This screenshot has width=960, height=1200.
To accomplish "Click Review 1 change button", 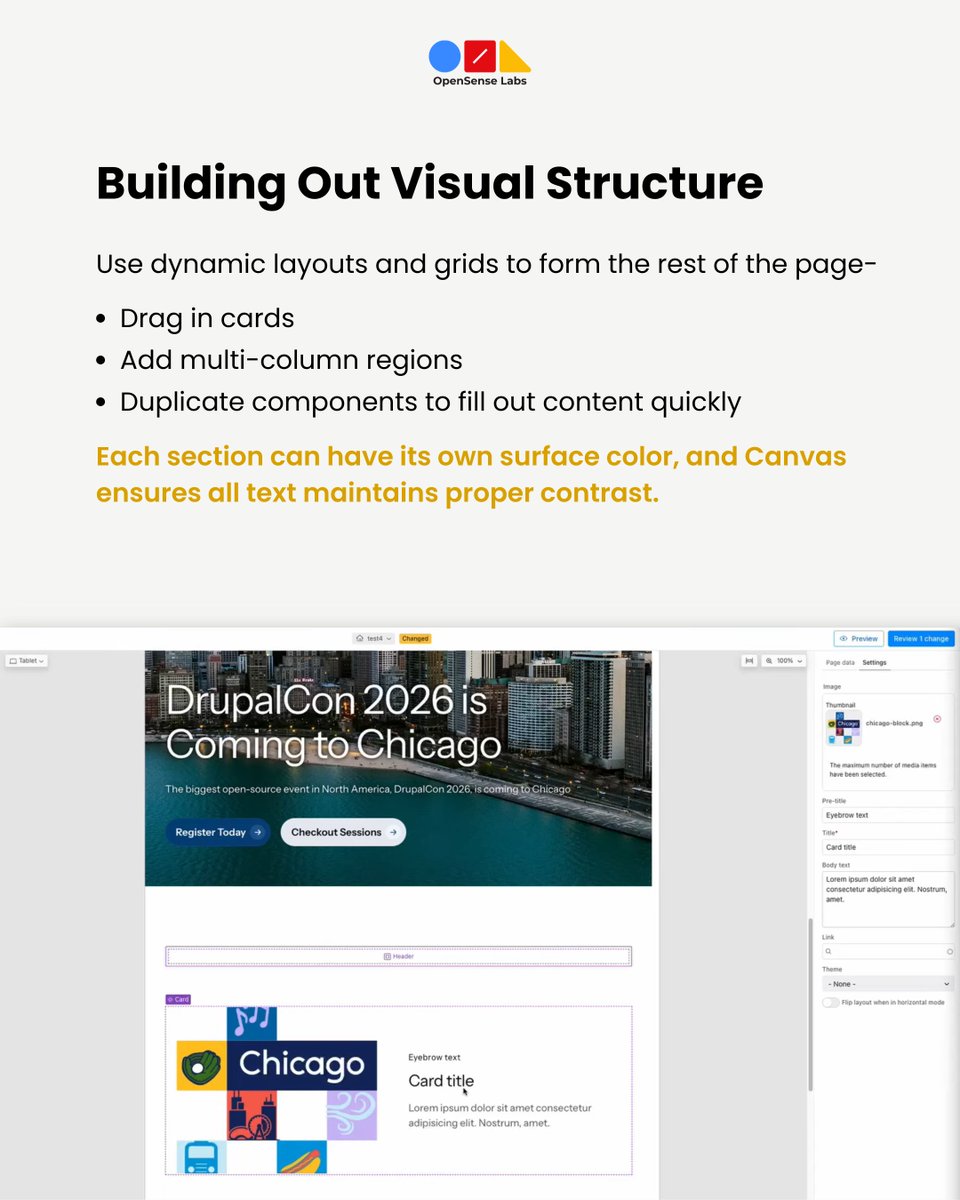I will point(921,638).
